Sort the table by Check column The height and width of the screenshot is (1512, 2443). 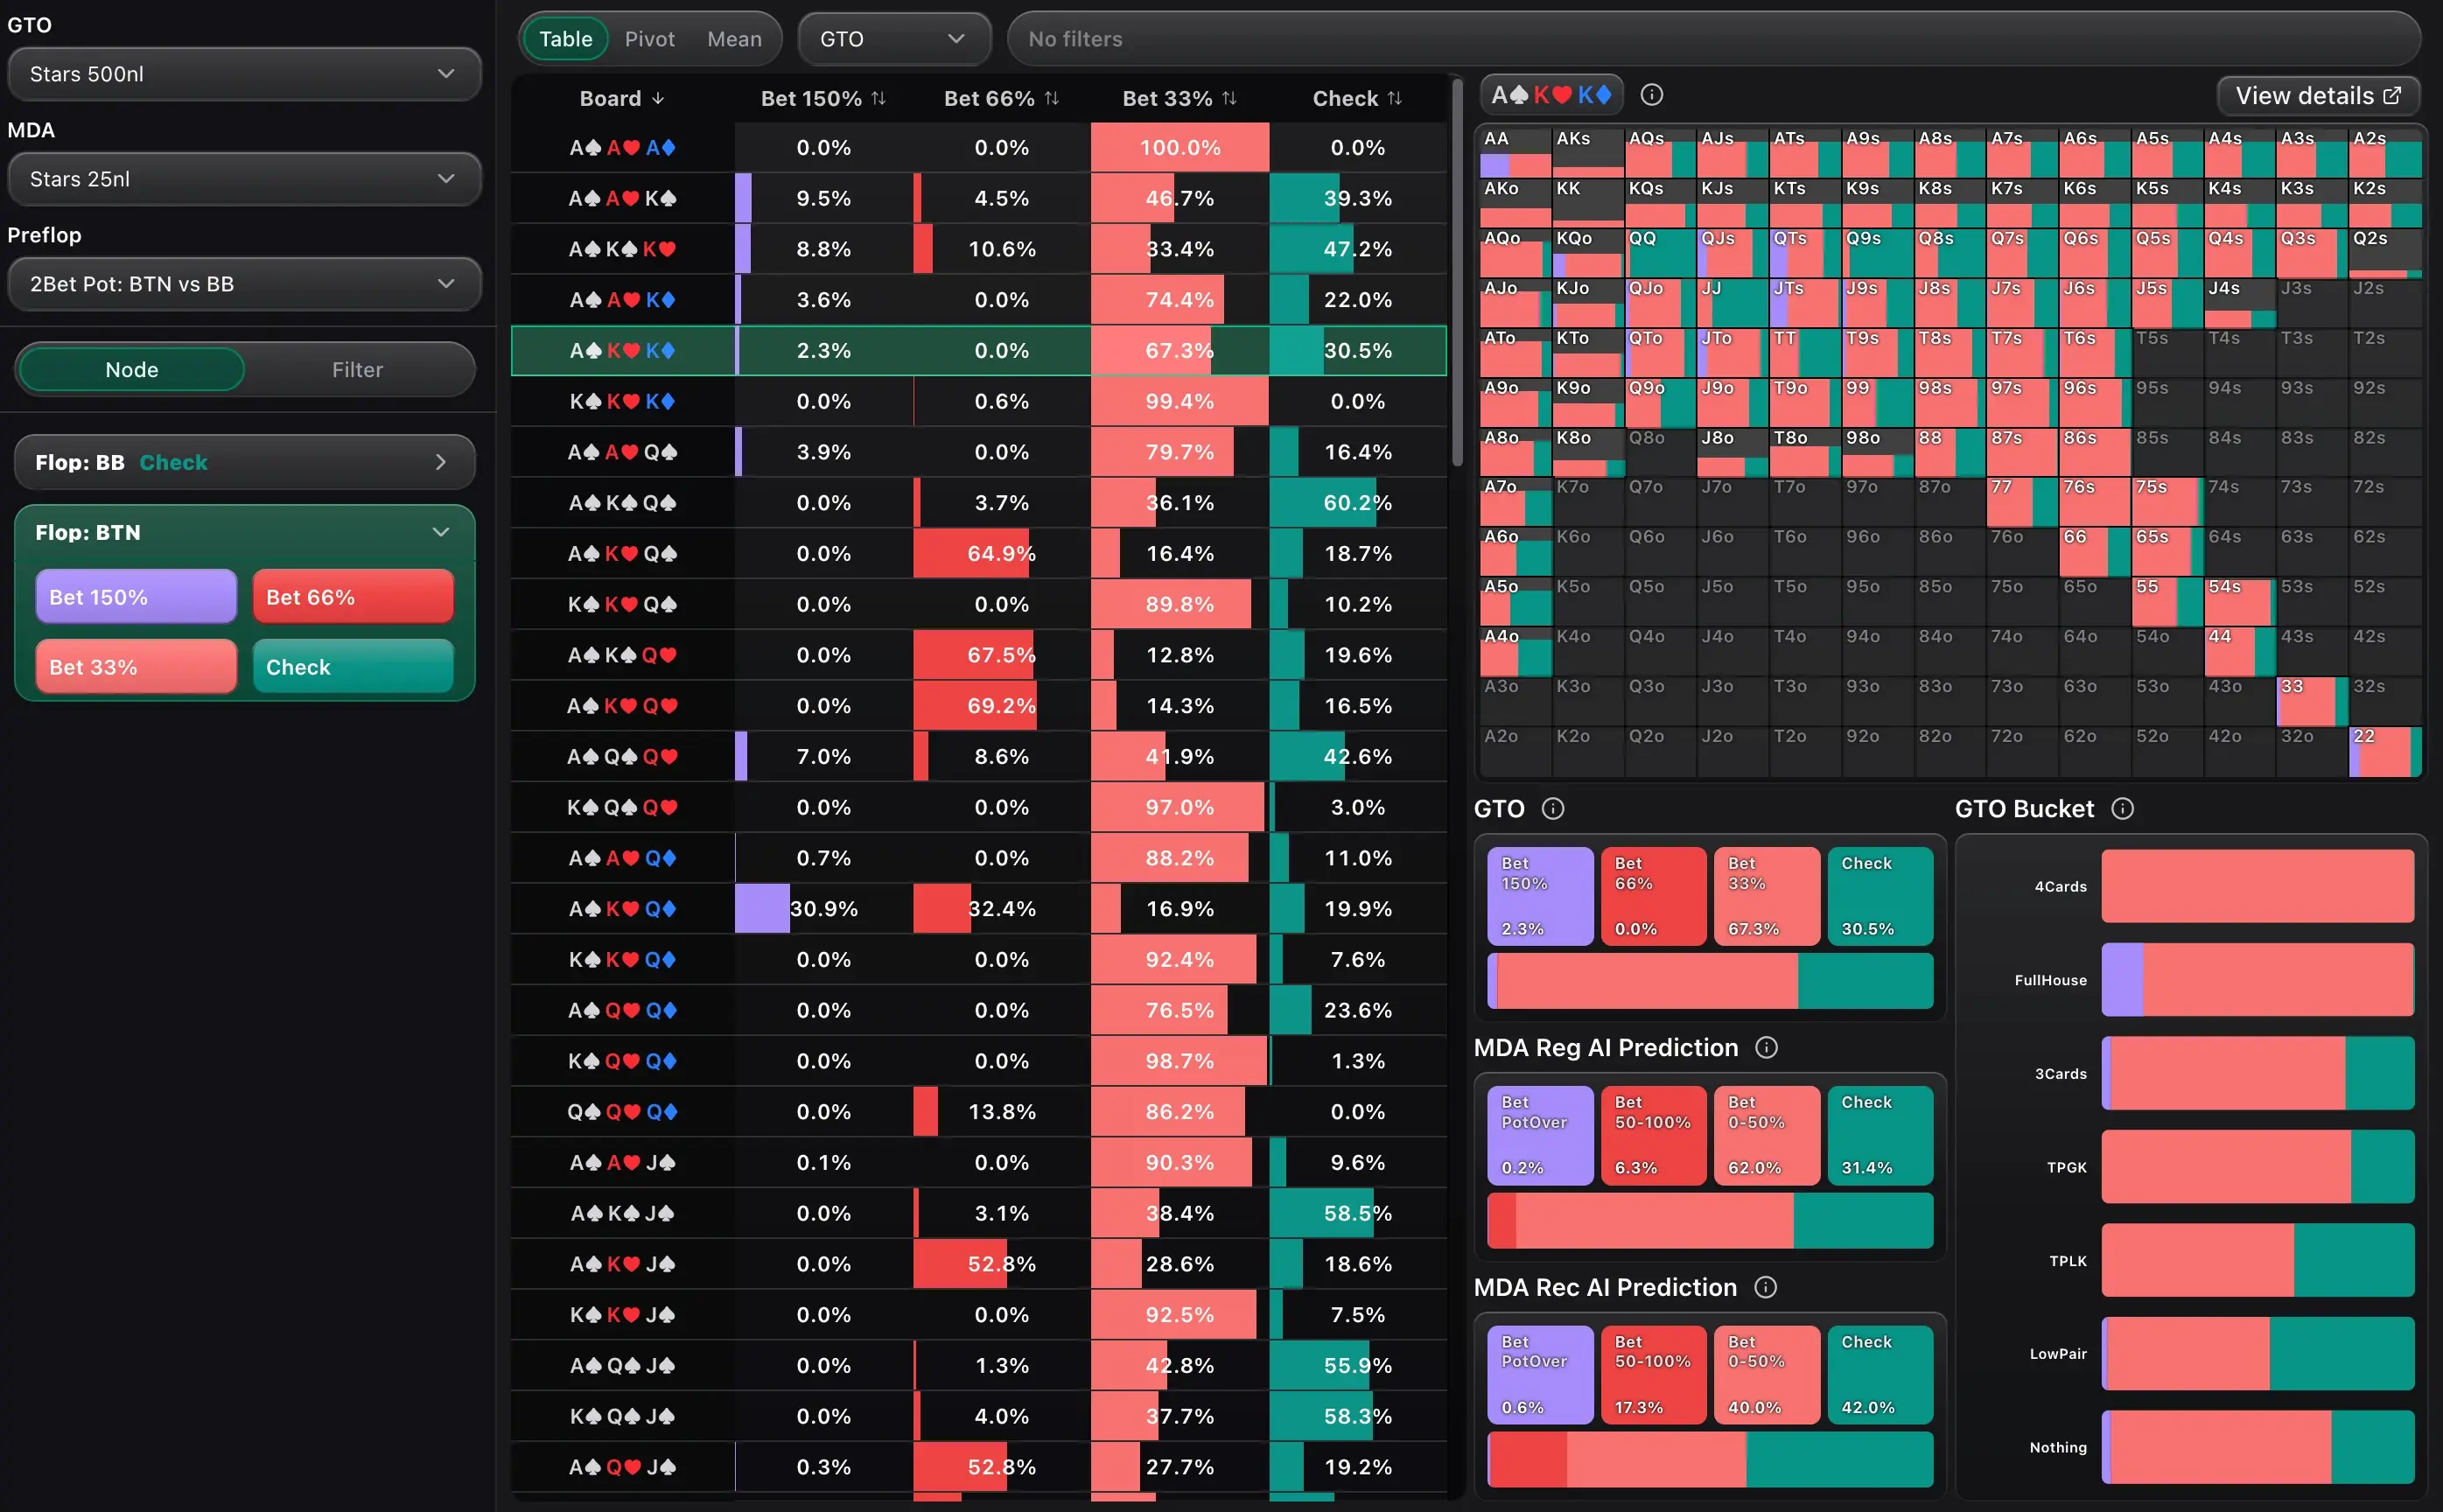[1394, 98]
